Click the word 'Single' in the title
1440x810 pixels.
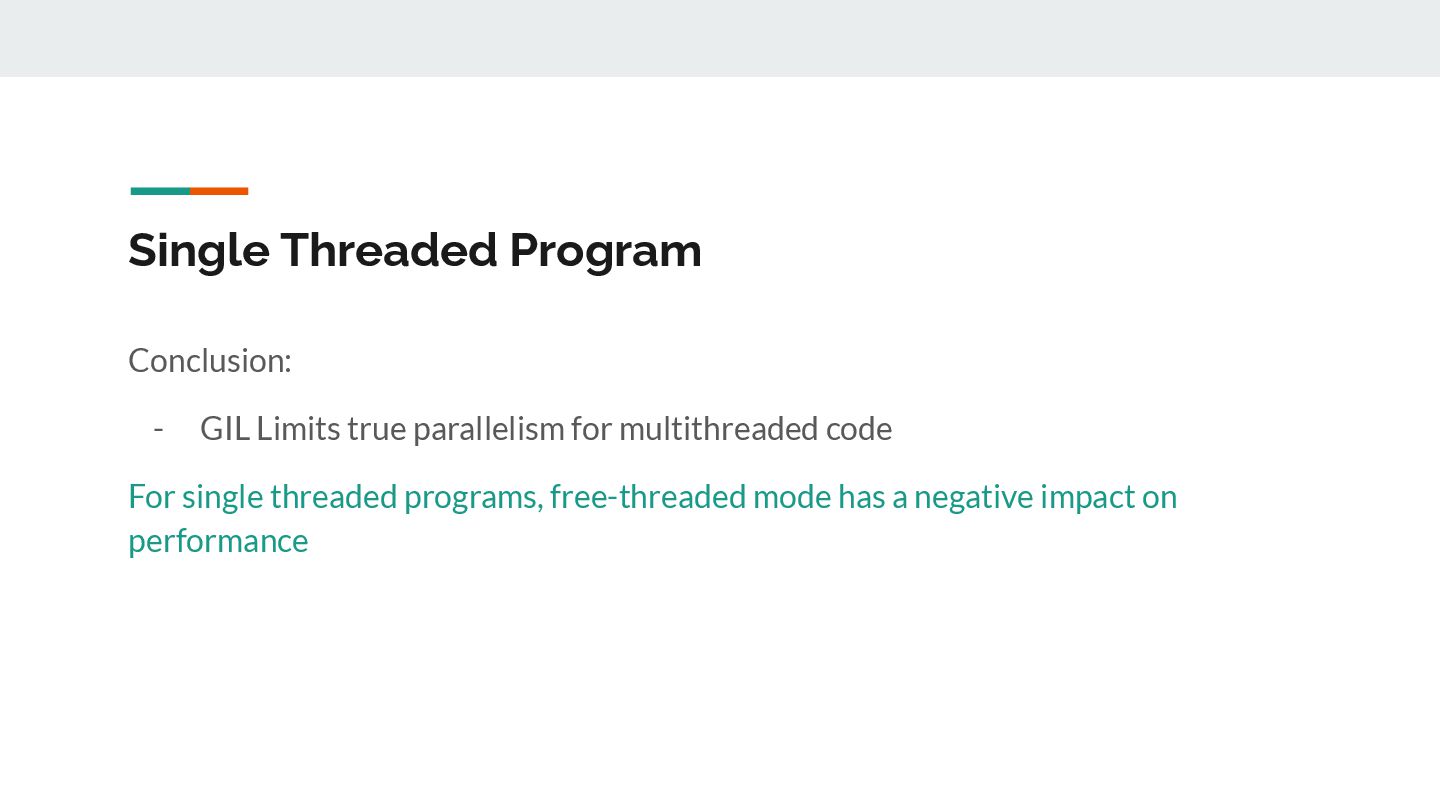tap(198, 250)
